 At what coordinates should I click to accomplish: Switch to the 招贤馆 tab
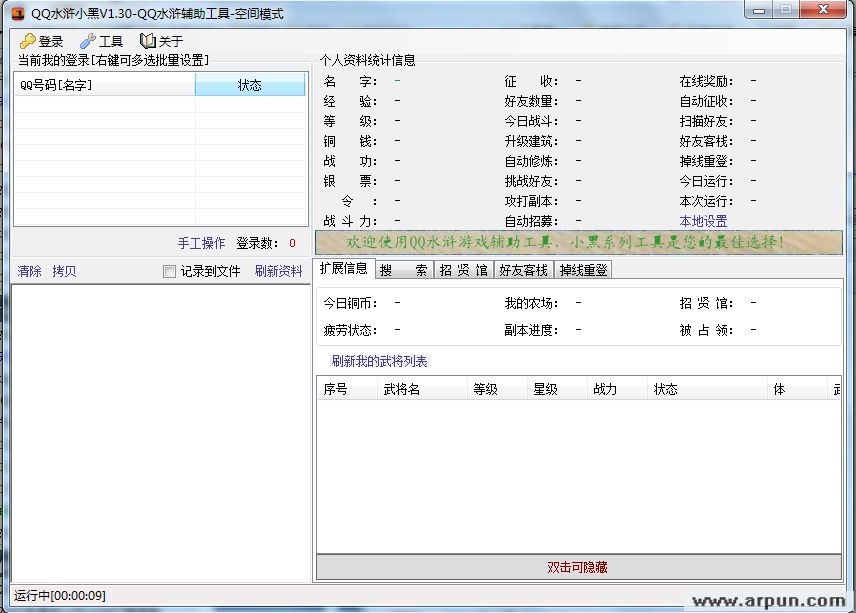(x=463, y=270)
